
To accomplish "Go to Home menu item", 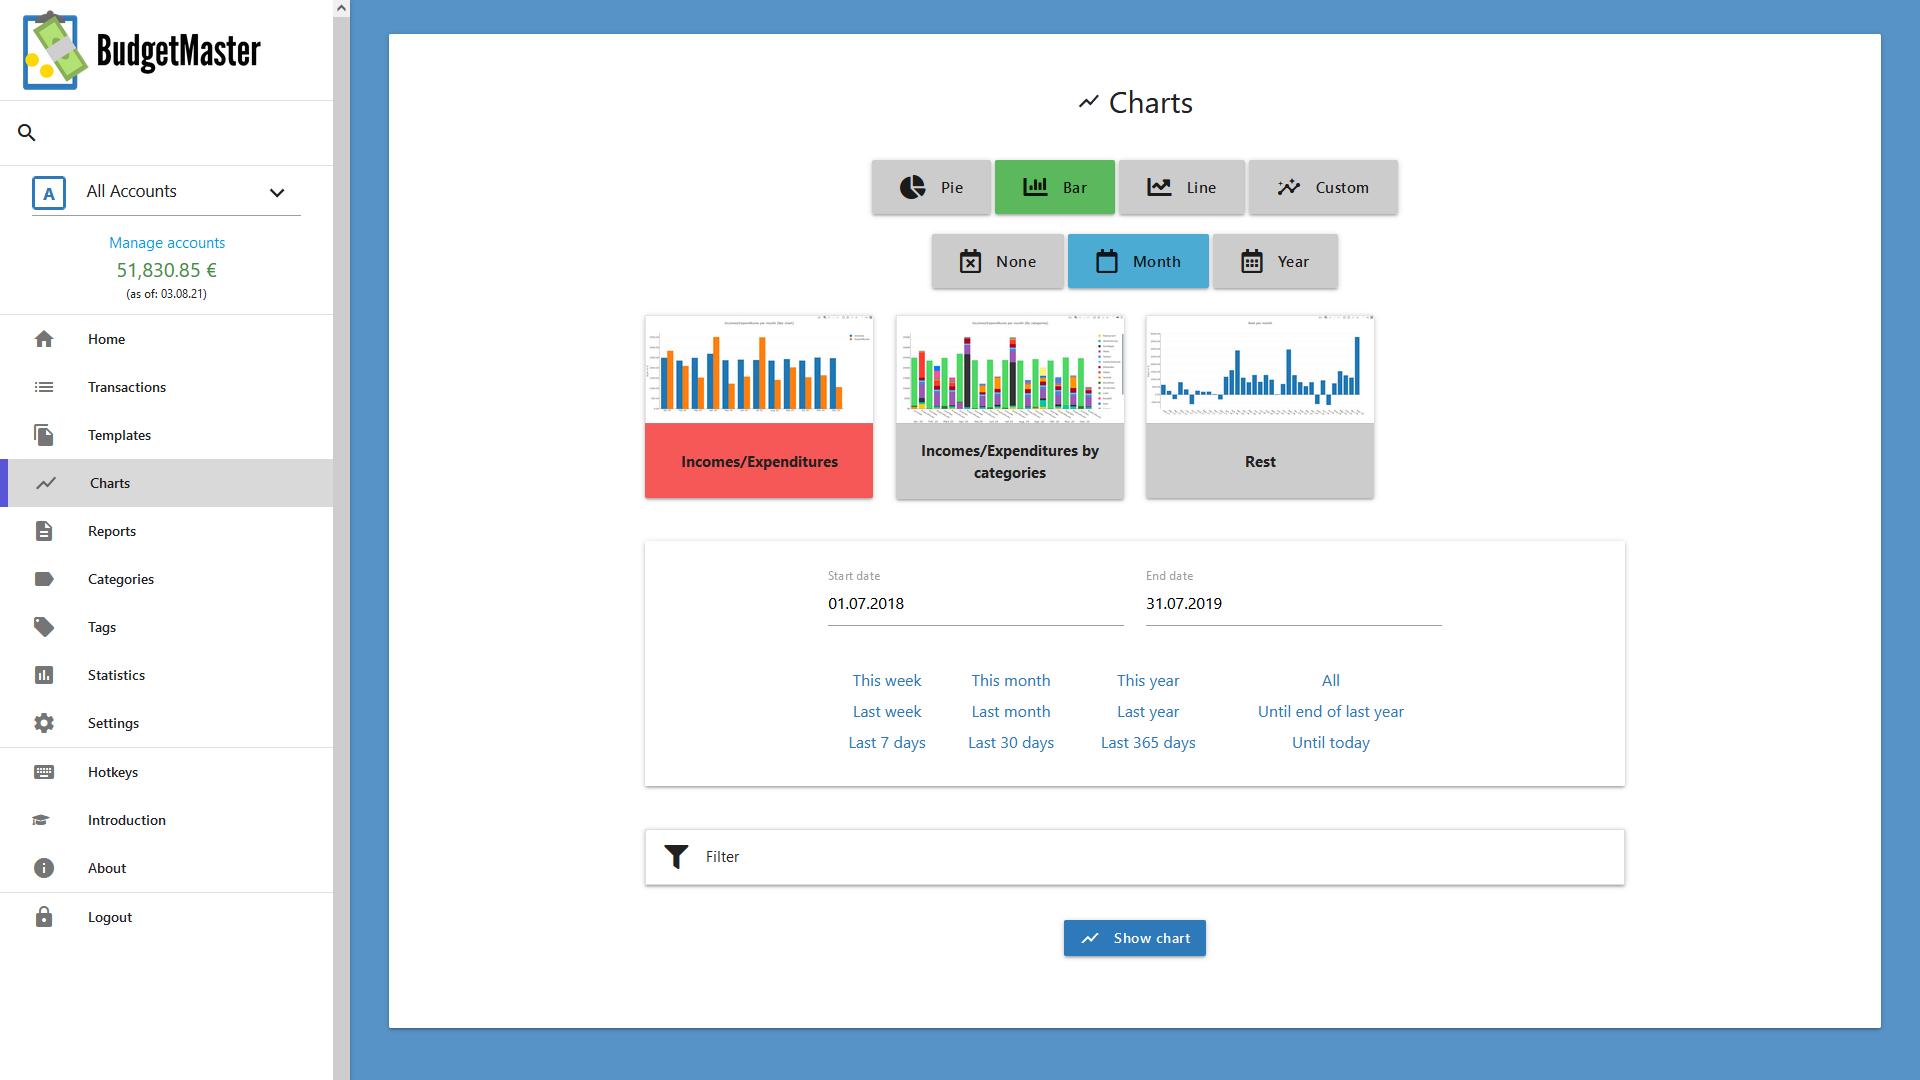I will coord(167,339).
